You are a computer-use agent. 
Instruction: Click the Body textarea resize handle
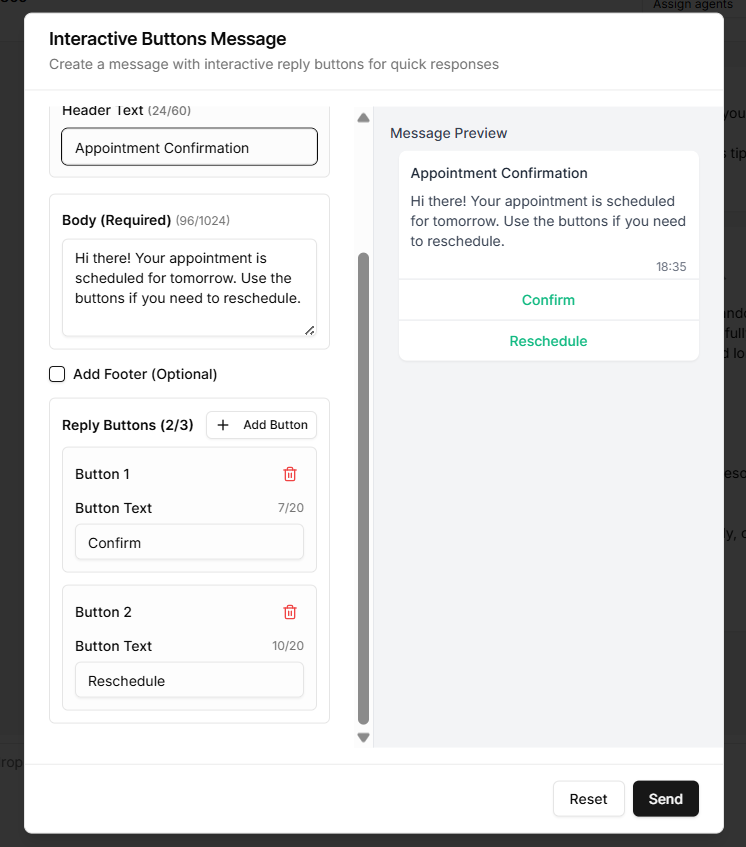tap(309, 329)
